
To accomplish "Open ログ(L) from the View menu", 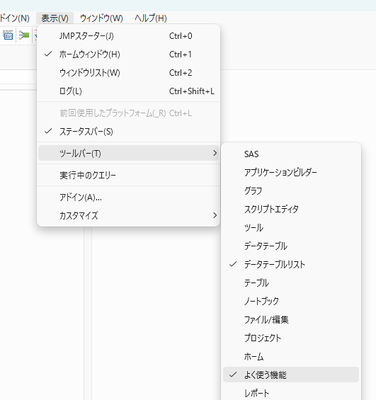I will tap(128, 91).
